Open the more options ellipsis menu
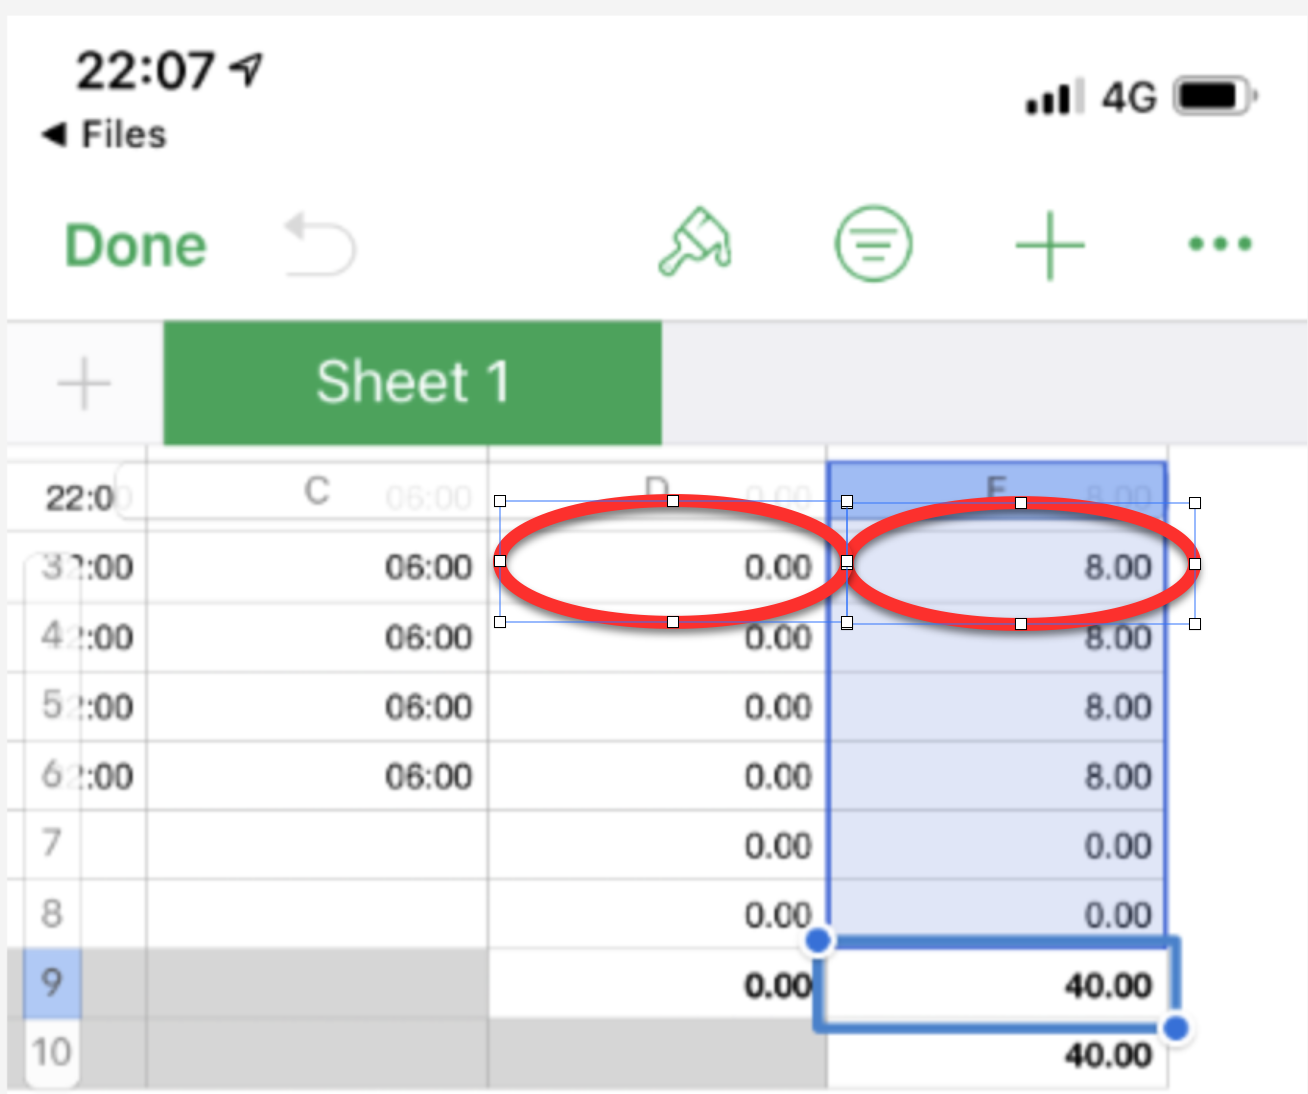This screenshot has height=1094, width=1308. (x=1220, y=244)
